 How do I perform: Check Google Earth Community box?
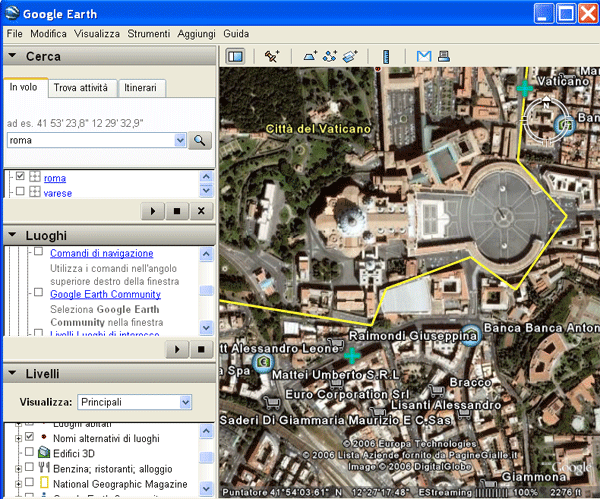tap(38, 292)
